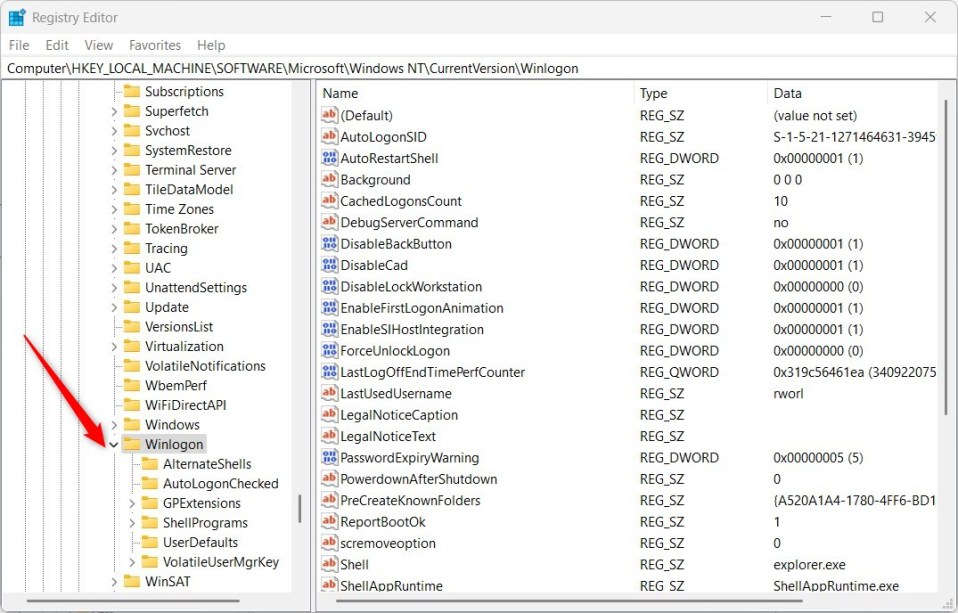Viewport: 958px width, 613px height.
Task: Expand the GPExtensions subkey
Action: pyautogui.click(x=132, y=504)
